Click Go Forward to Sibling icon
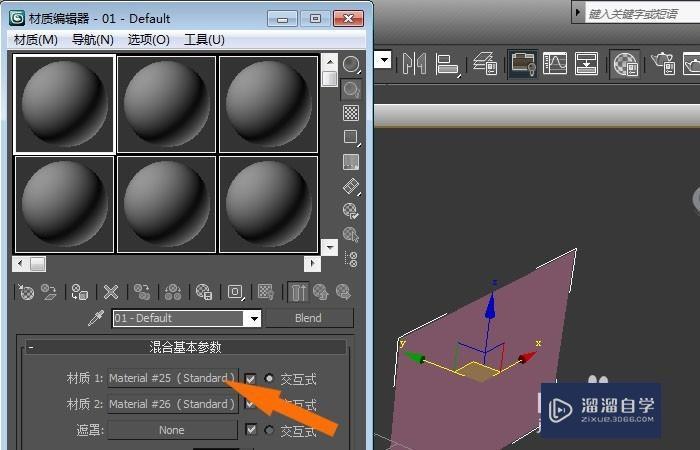700x450 pixels. [343, 292]
